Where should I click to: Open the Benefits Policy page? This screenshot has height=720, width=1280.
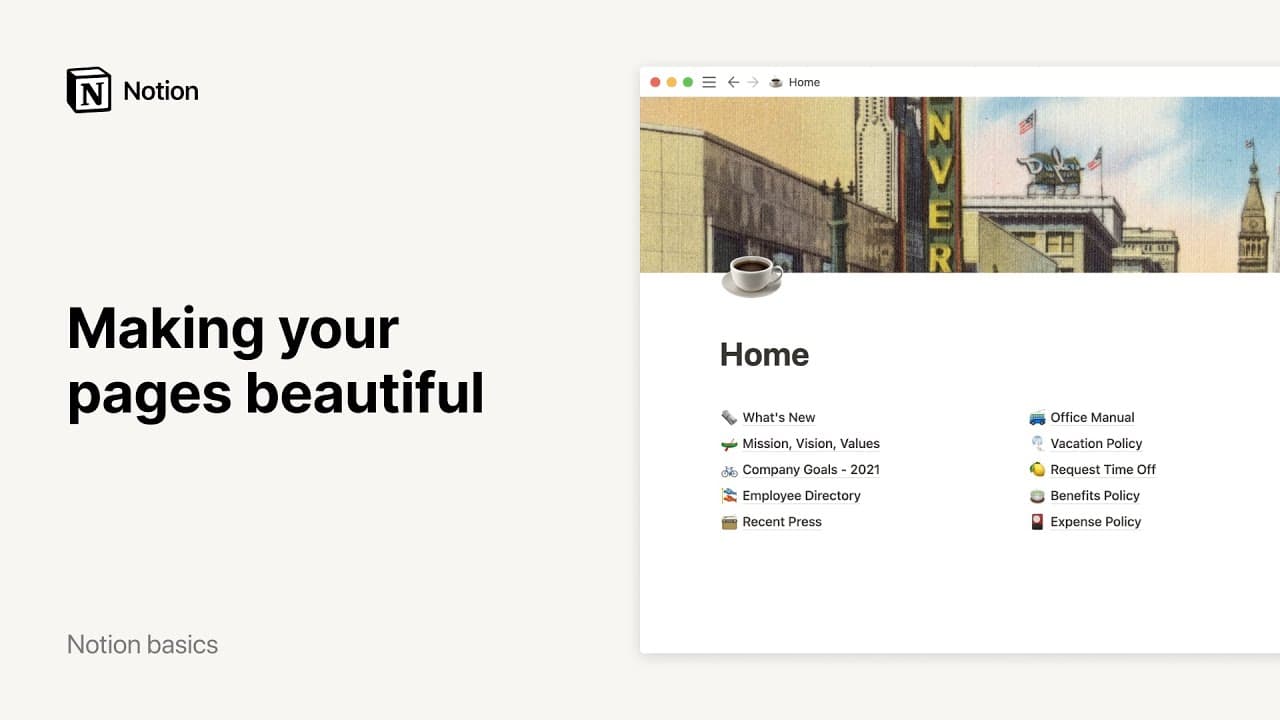pos(1095,496)
